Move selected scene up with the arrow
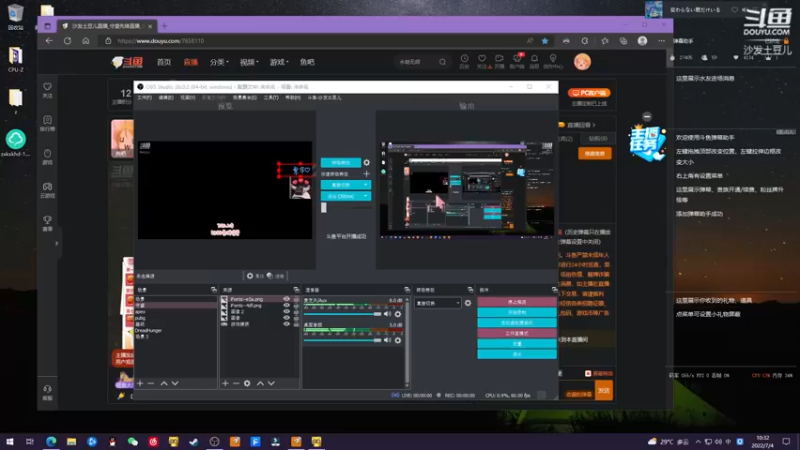 click(x=164, y=383)
